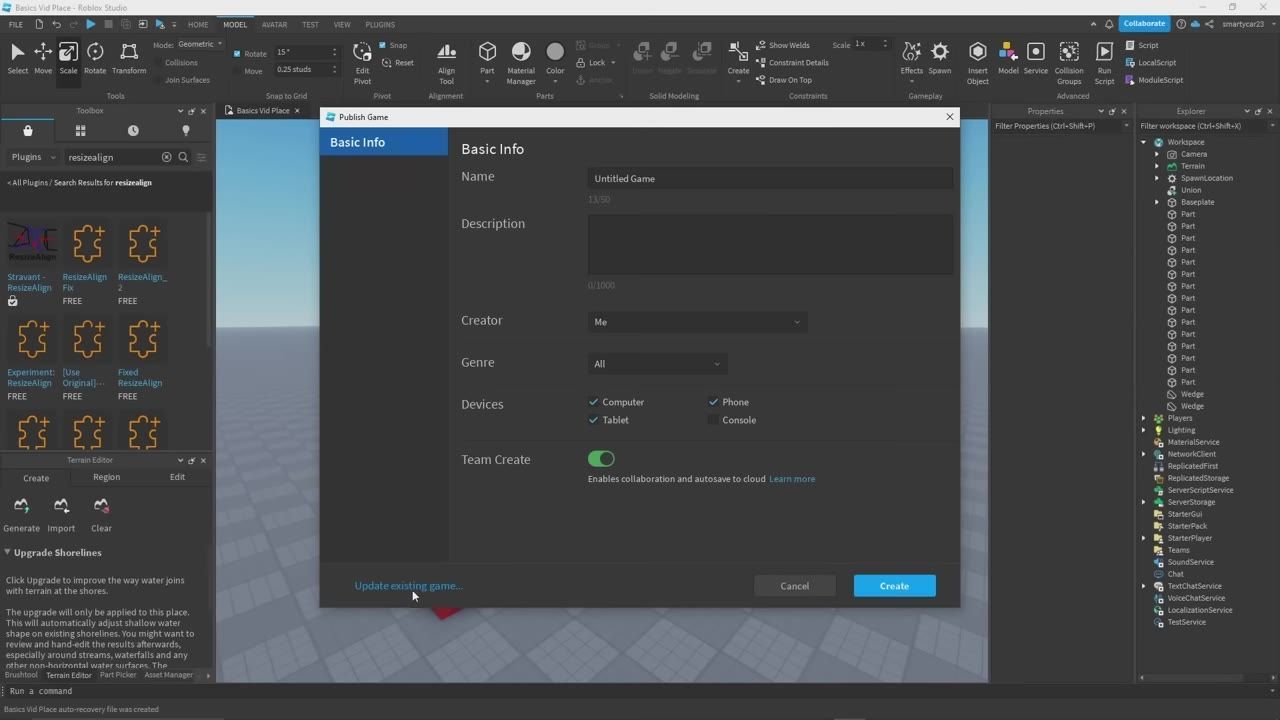Open the Genre dropdown
The image size is (1280, 720).
(x=656, y=364)
